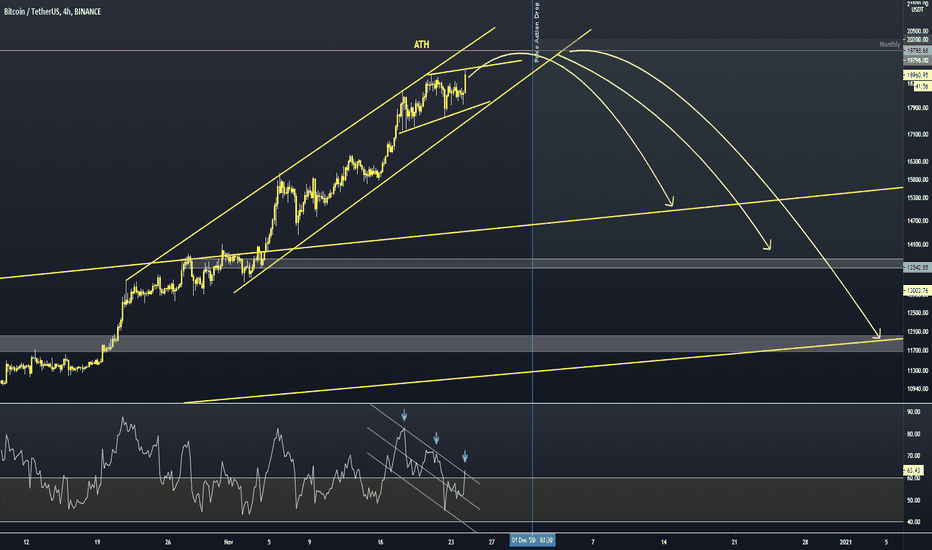Click the 16300.00 price axis tick
The image size is (932, 550).
(x=918, y=162)
